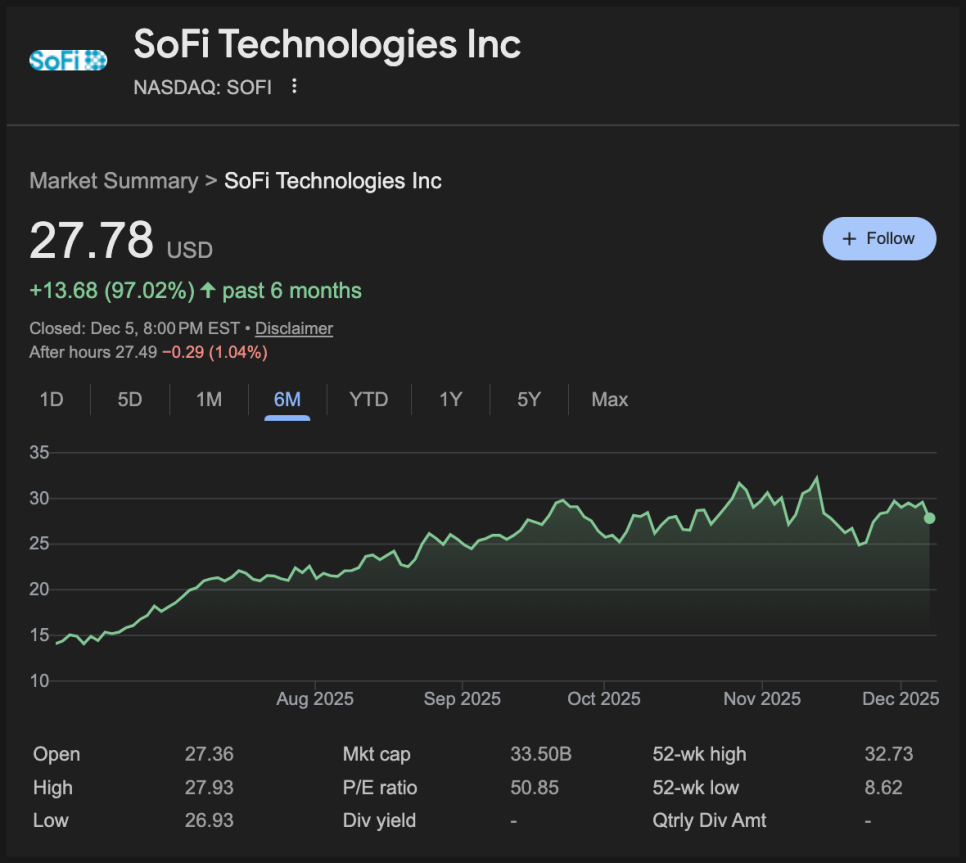Click the green up arrow beside percentage gain

tap(208, 291)
